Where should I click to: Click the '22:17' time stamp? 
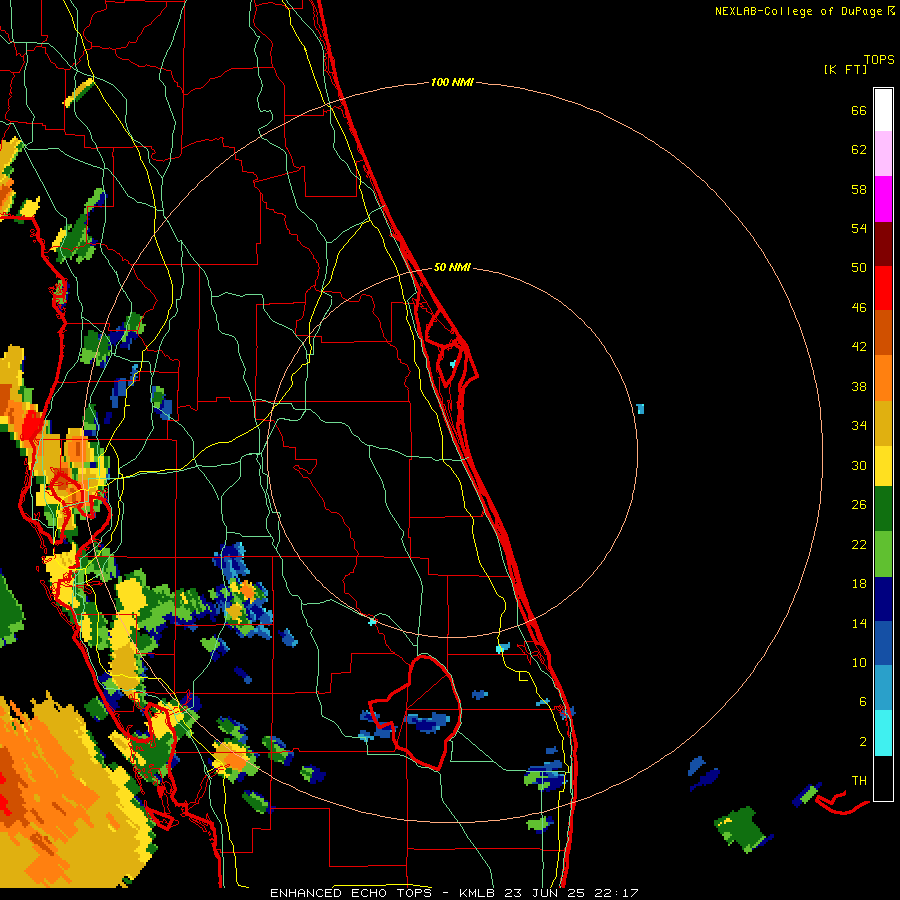(616, 893)
